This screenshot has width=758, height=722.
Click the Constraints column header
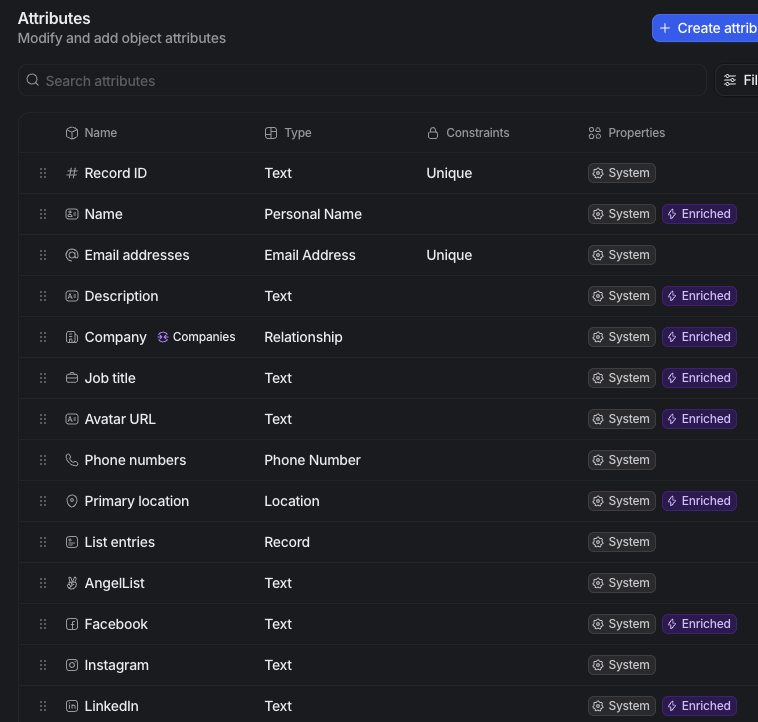tap(468, 133)
